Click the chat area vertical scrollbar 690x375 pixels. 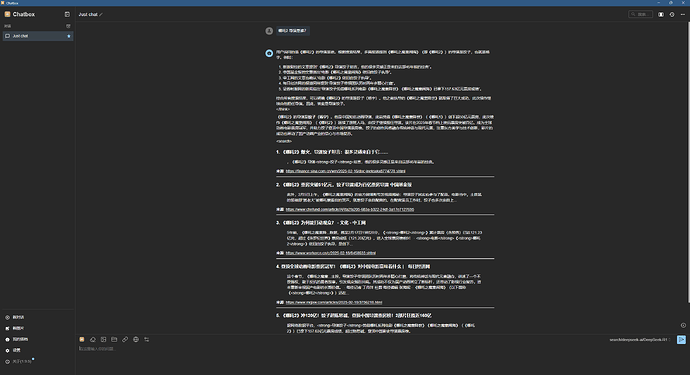point(688,163)
